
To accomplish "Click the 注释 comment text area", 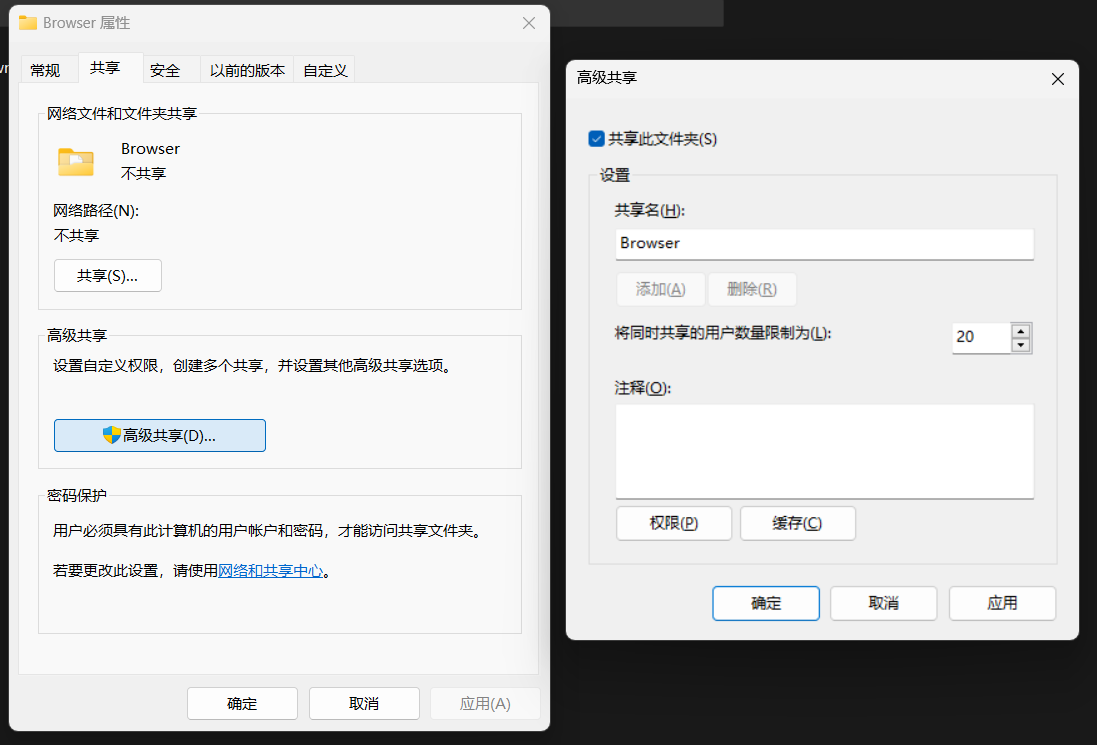I will [x=824, y=451].
